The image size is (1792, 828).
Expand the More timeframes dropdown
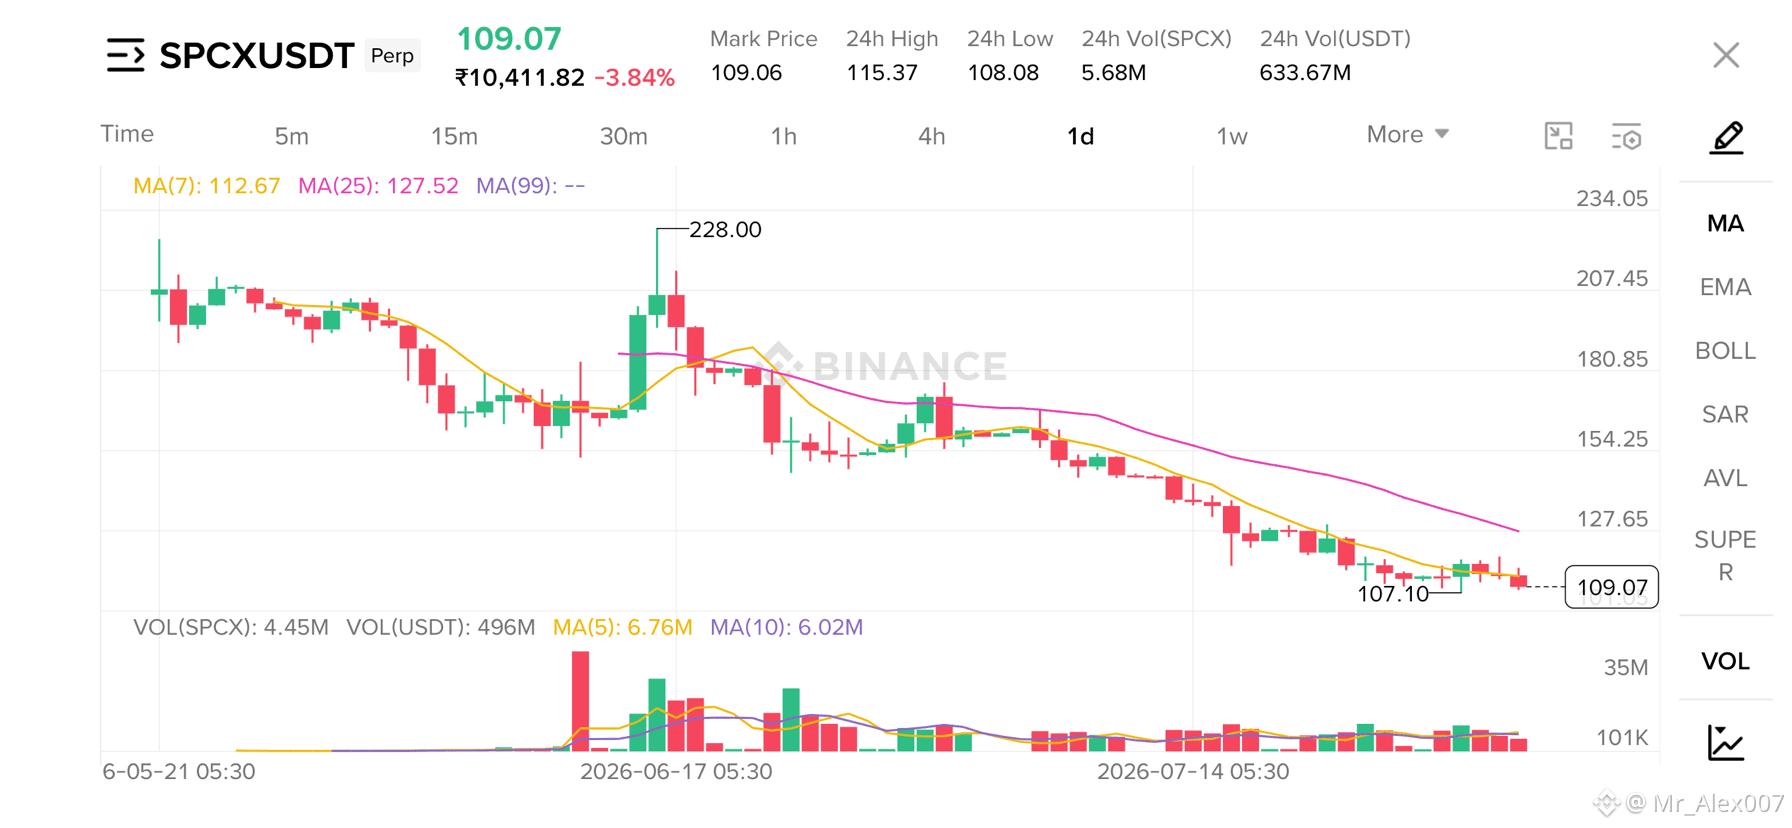tap(1407, 135)
